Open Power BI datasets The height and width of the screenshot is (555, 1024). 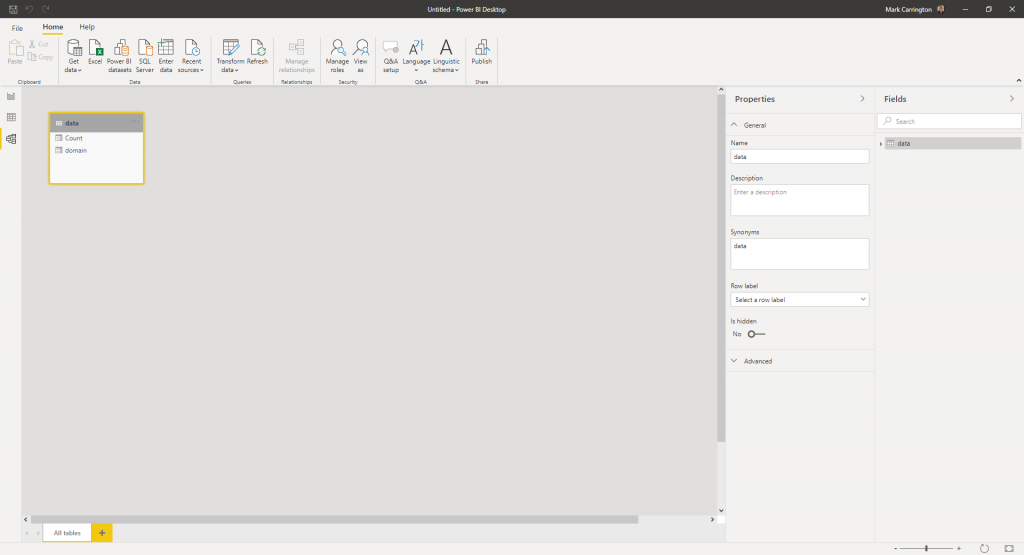(x=120, y=56)
